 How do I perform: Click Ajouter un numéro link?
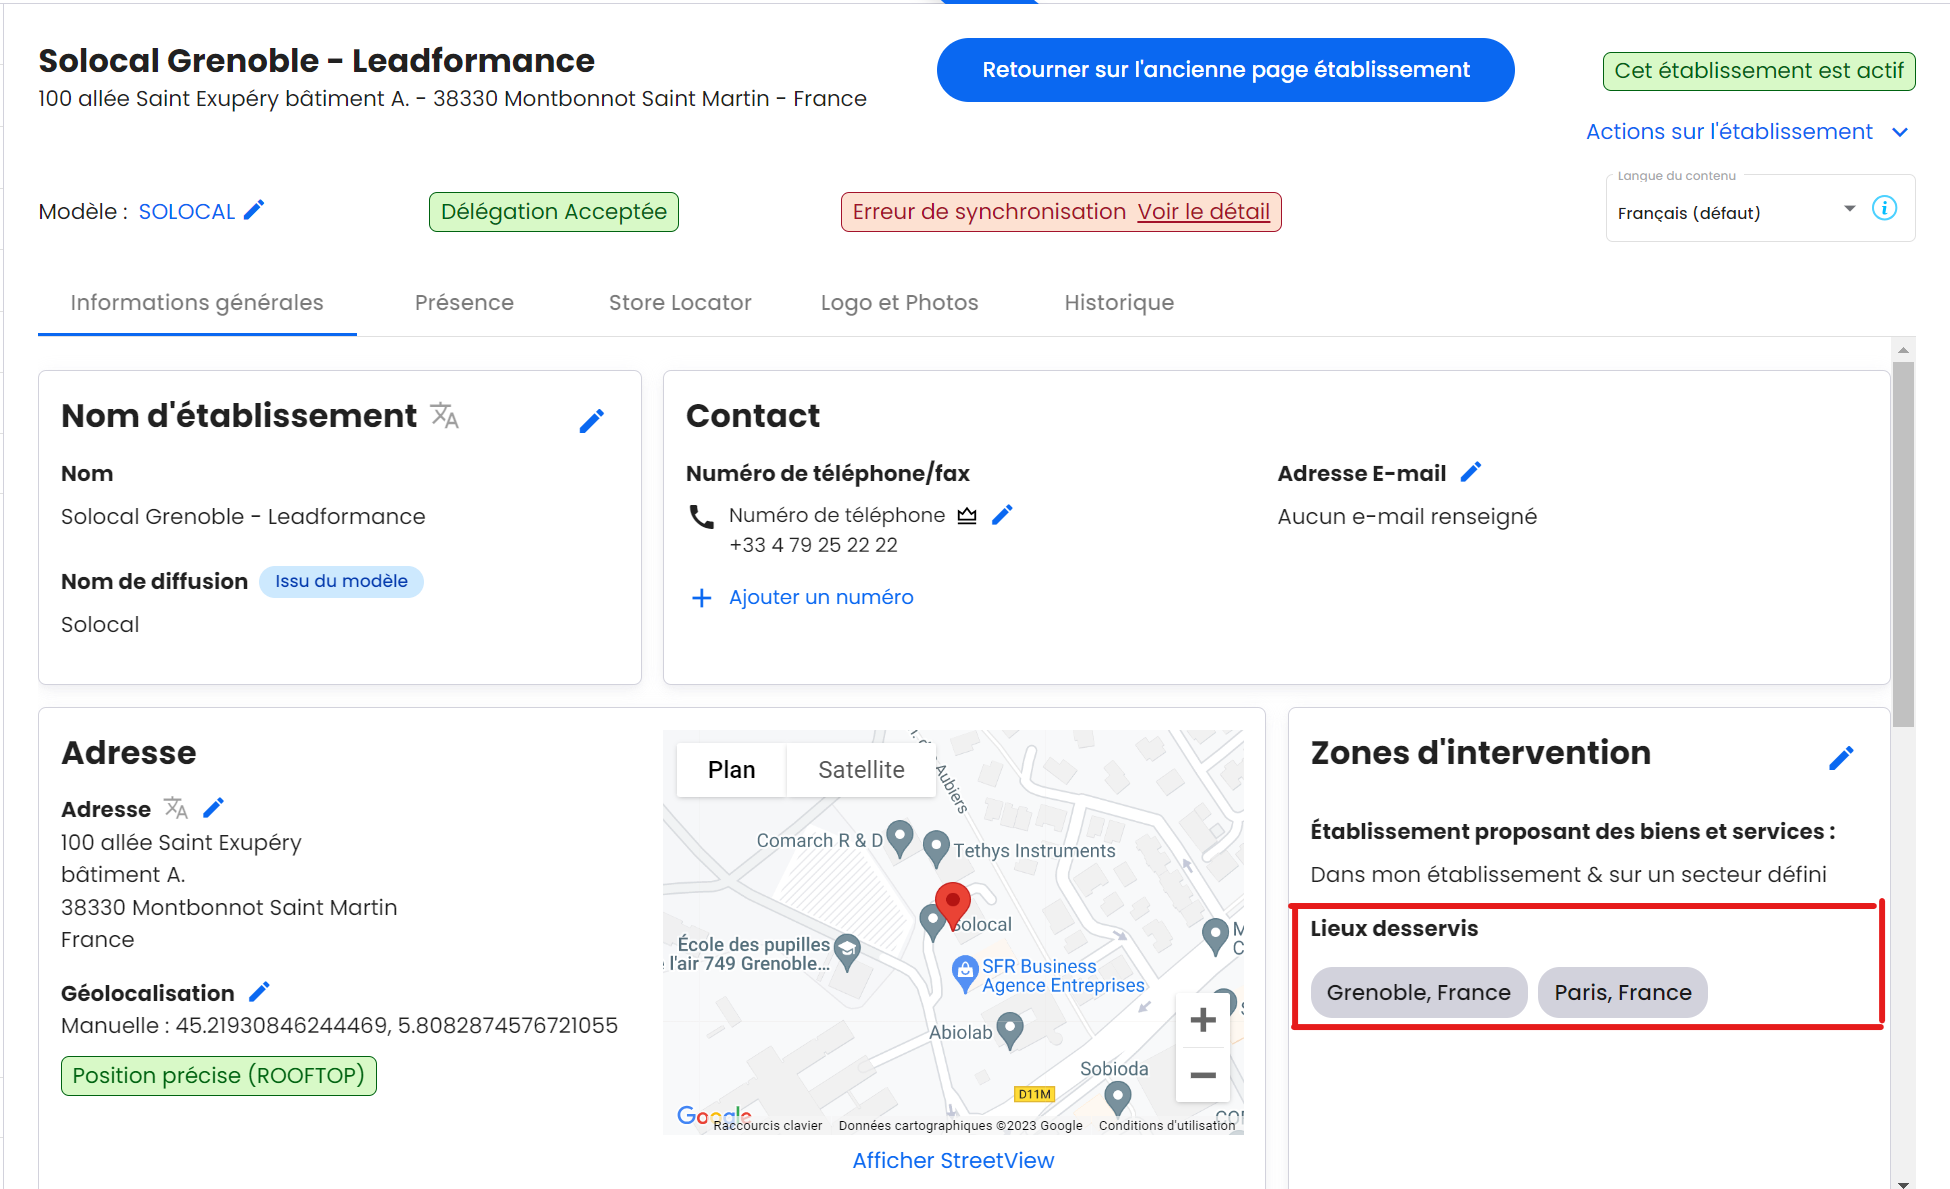point(821,597)
